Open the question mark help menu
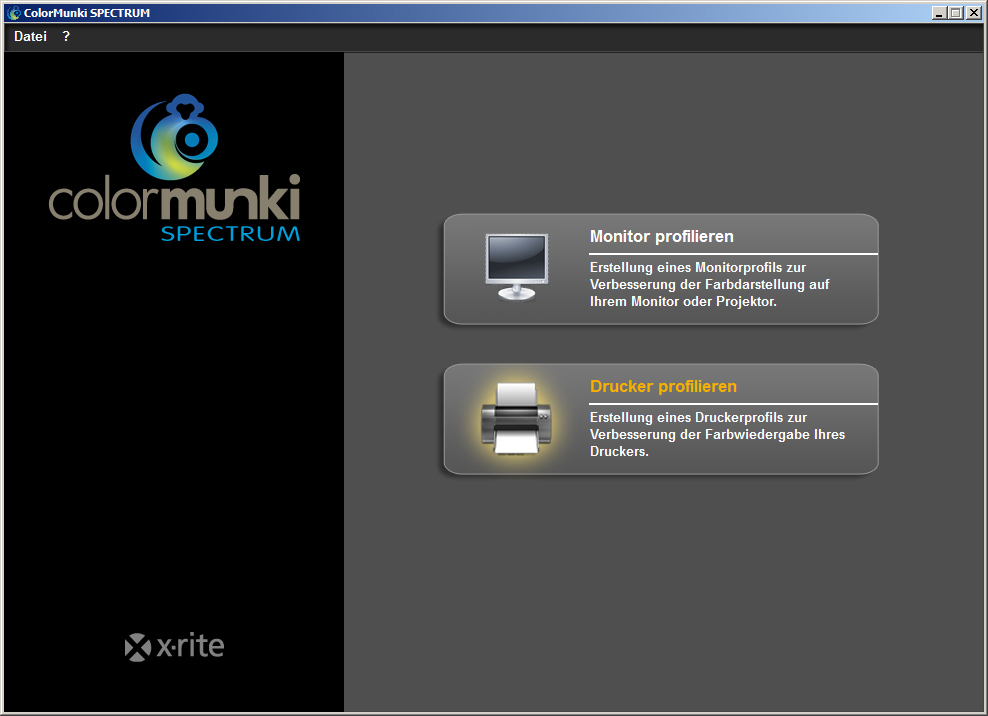Screen dimensions: 988x716 pyautogui.click(x=66, y=37)
